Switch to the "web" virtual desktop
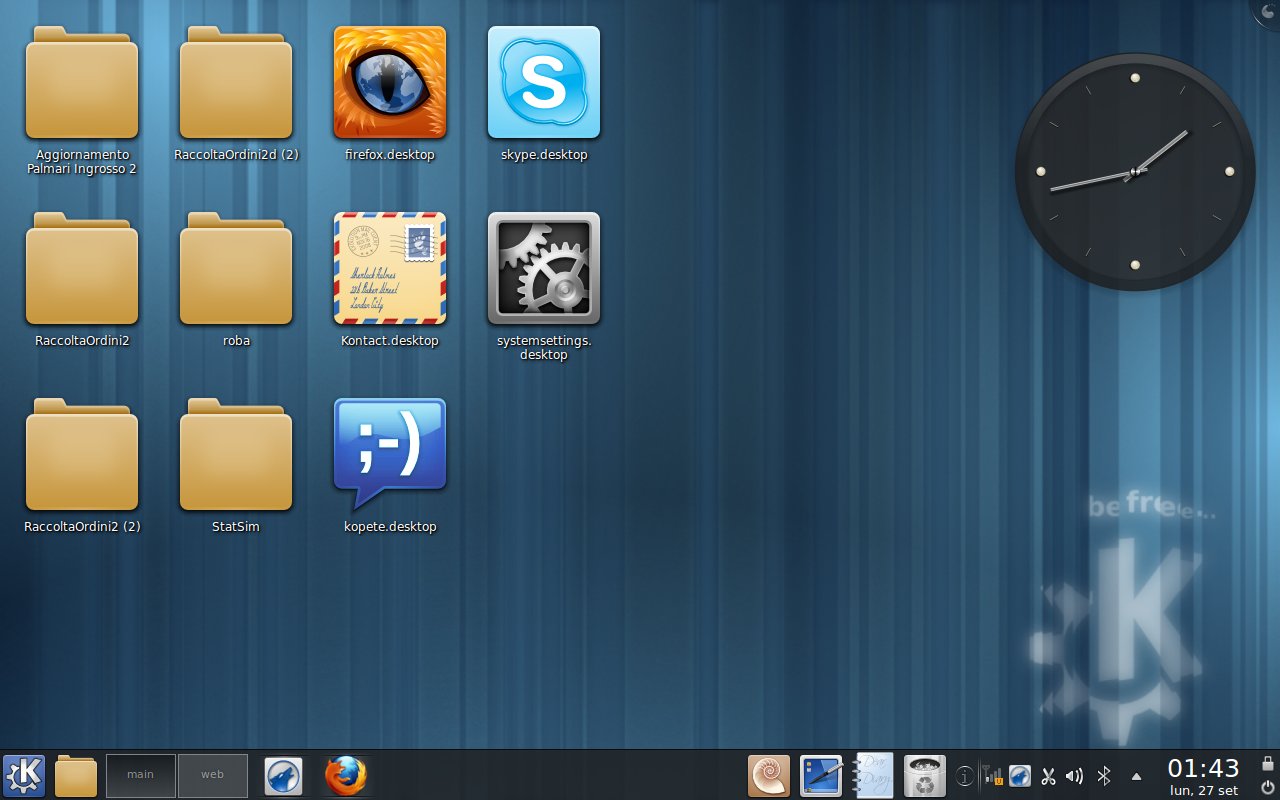Screen dimensions: 1280x800 point(213,775)
